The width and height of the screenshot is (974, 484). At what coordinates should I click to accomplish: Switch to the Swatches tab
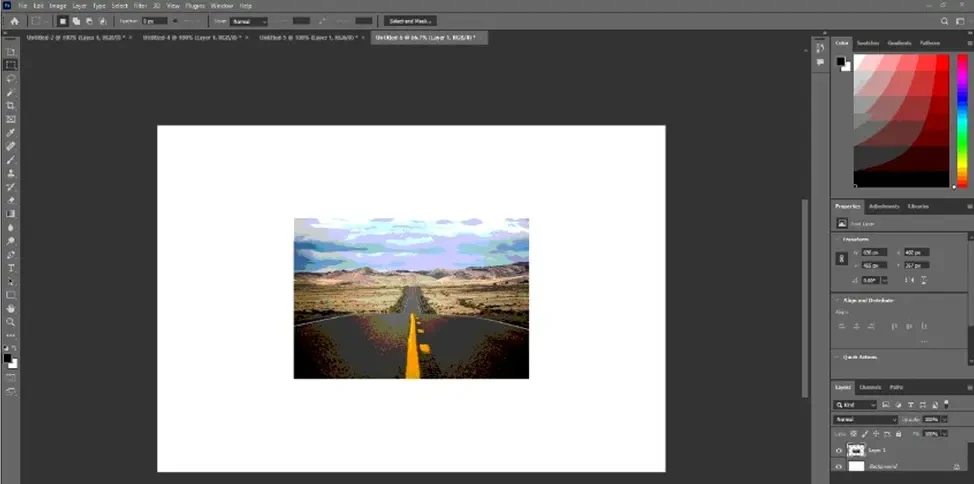(x=867, y=43)
